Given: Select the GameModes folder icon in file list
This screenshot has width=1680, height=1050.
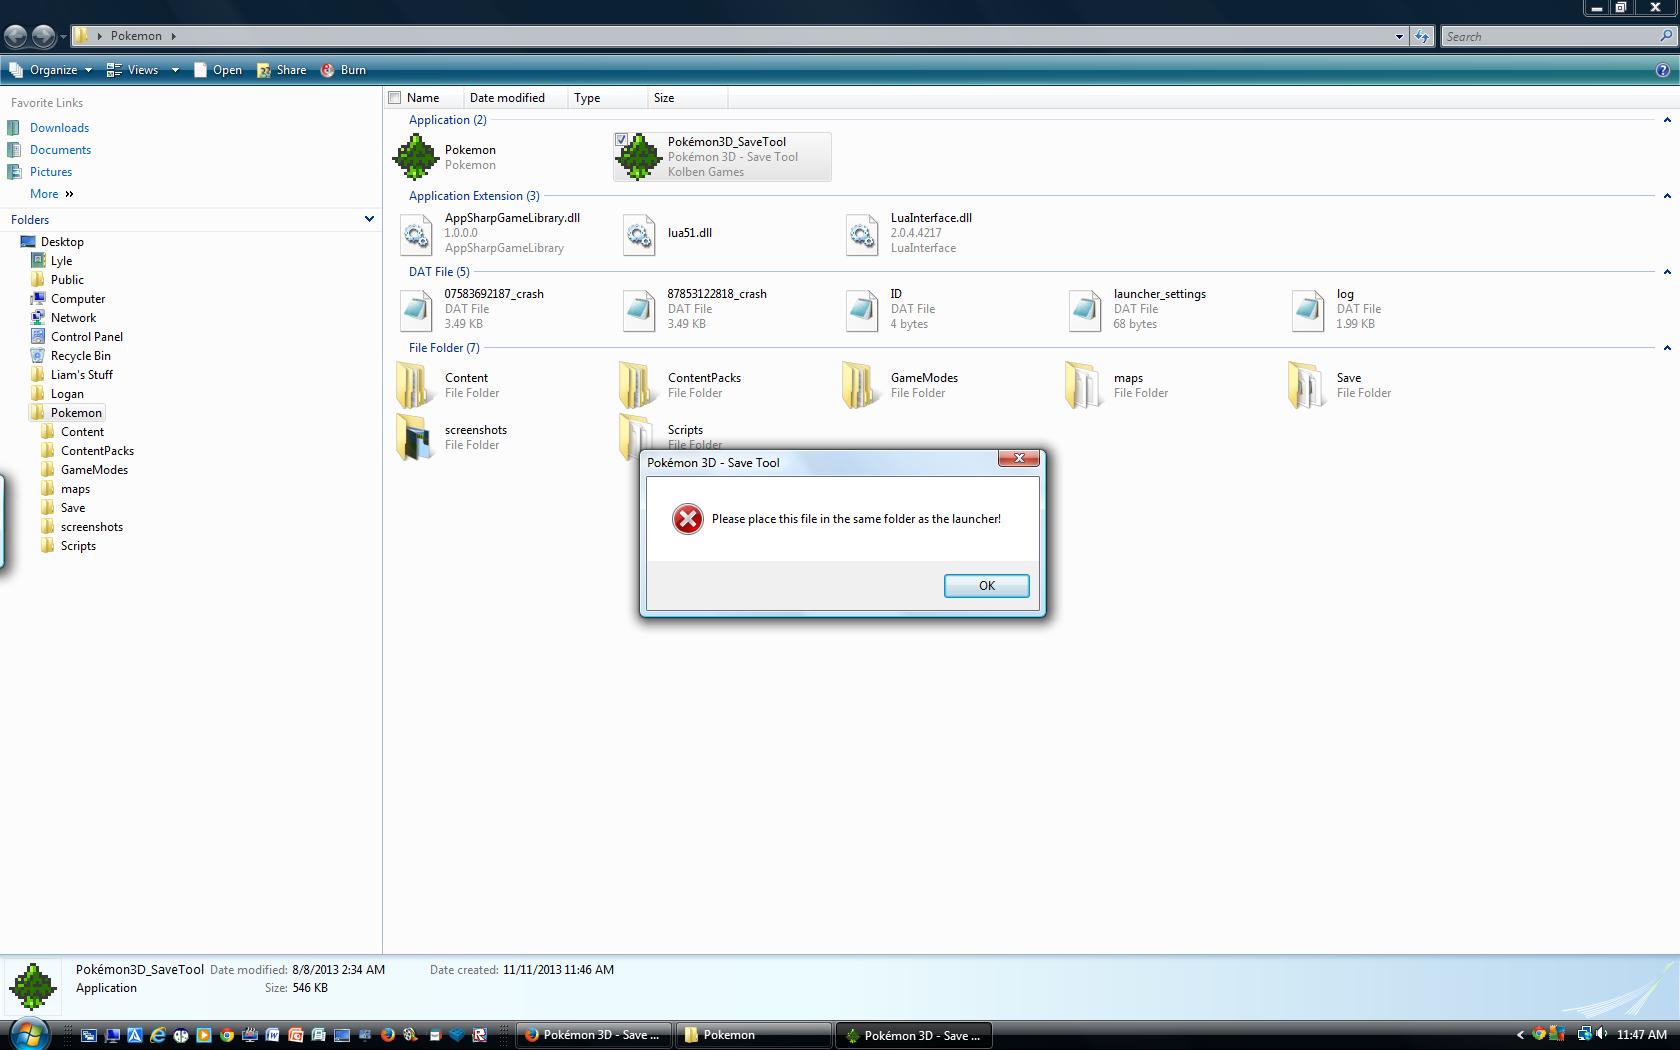Looking at the screenshot, I should 861,385.
